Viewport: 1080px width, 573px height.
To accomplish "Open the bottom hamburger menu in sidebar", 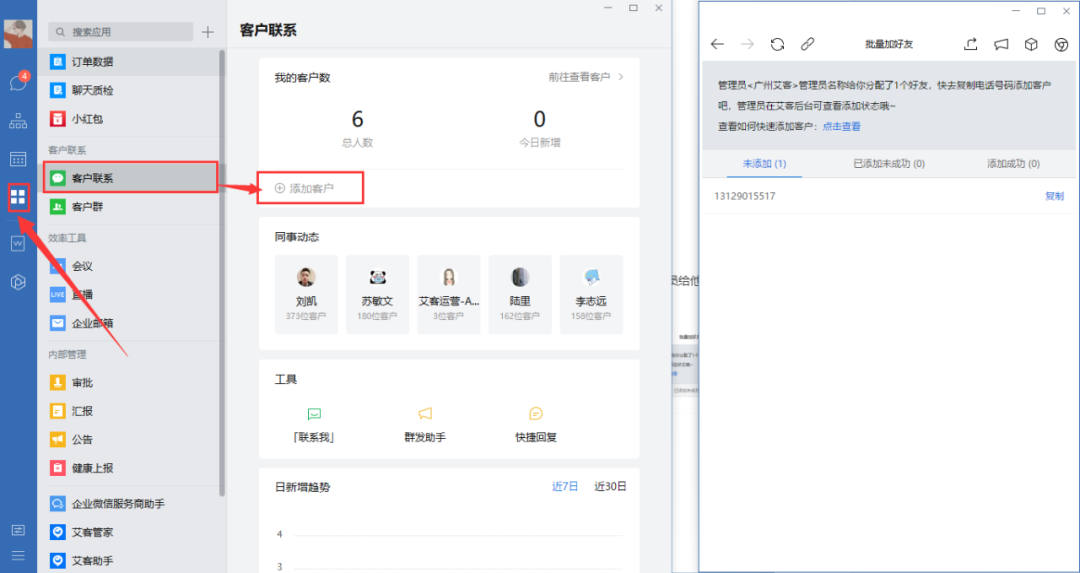I will [x=18, y=555].
